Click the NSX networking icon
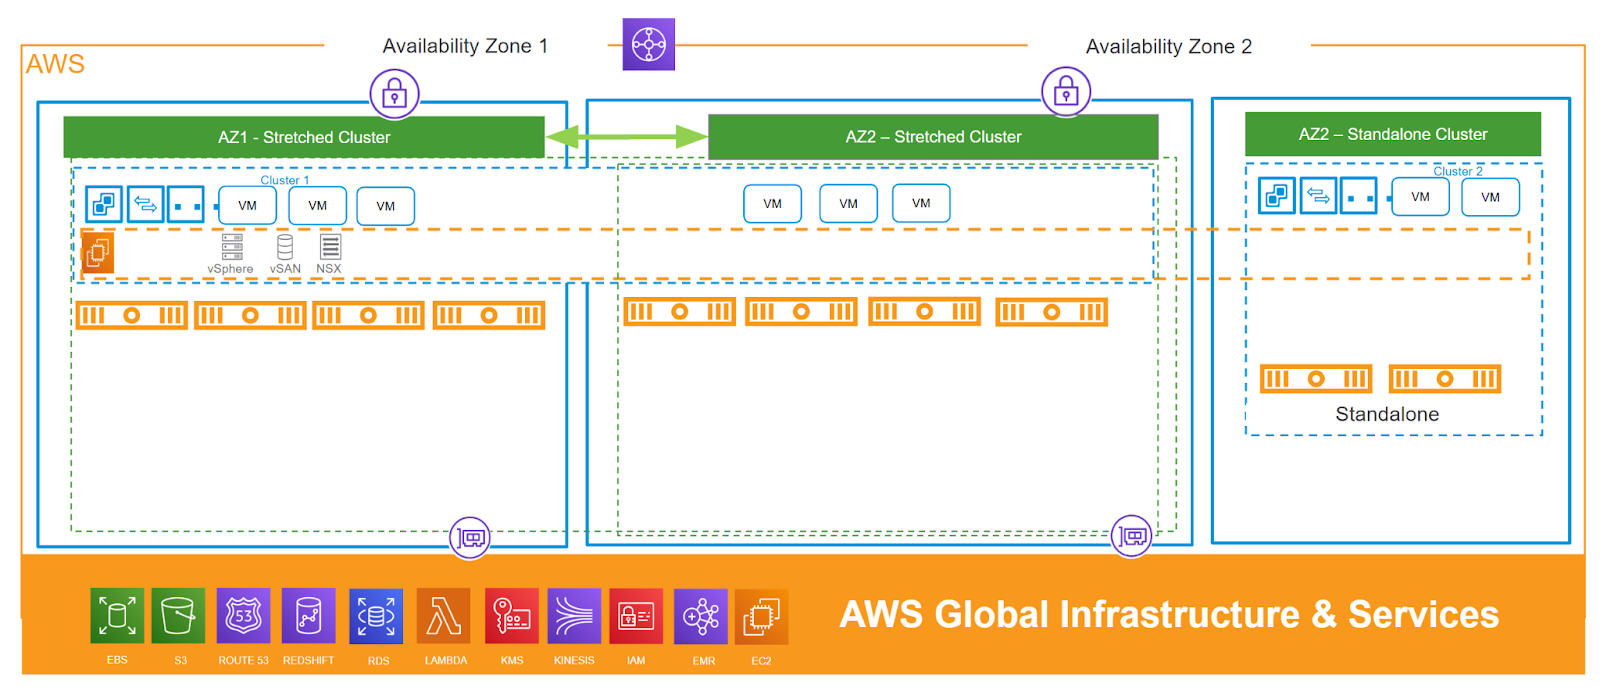The width and height of the screenshot is (1600, 691). [330, 247]
